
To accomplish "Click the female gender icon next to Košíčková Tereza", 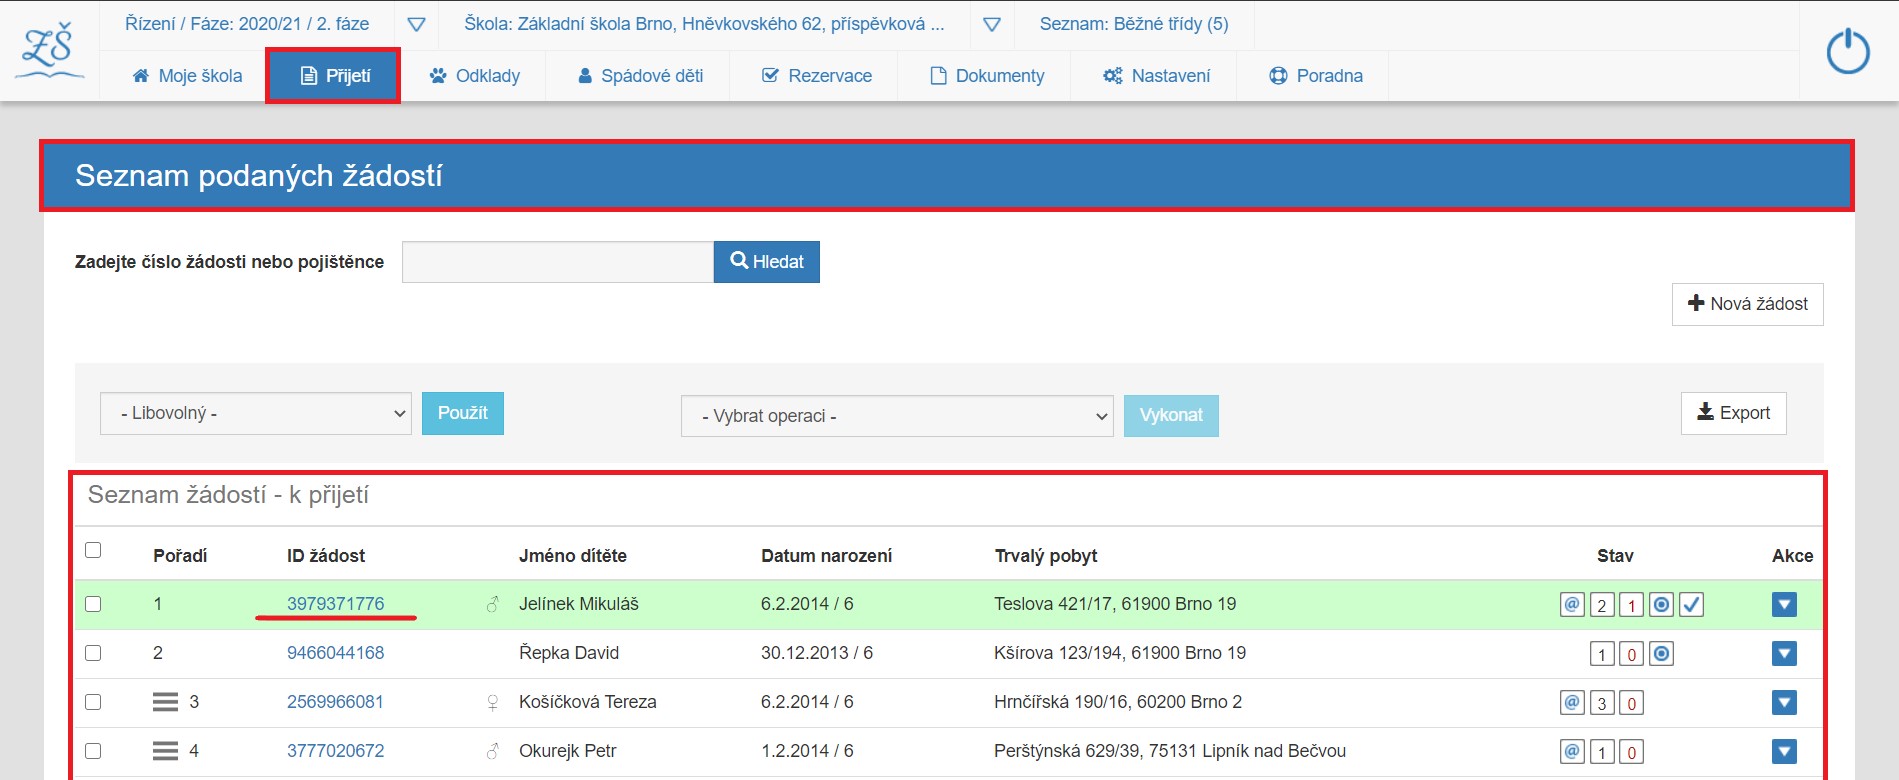I will tap(492, 703).
